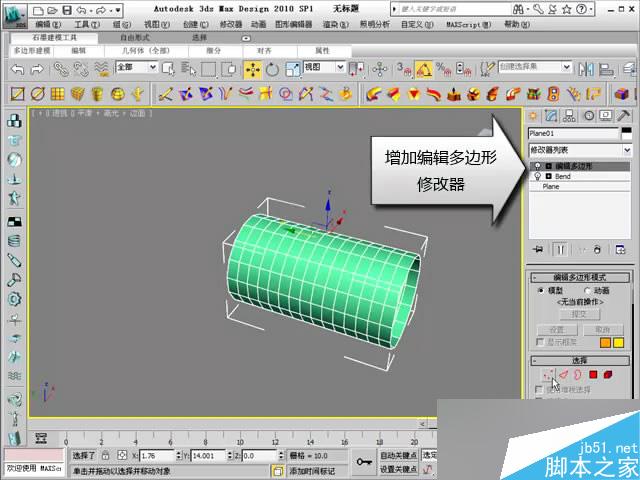The width and height of the screenshot is (640, 480).
Task: Toggle the Spinner Snap button
Action: click(464, 69)
